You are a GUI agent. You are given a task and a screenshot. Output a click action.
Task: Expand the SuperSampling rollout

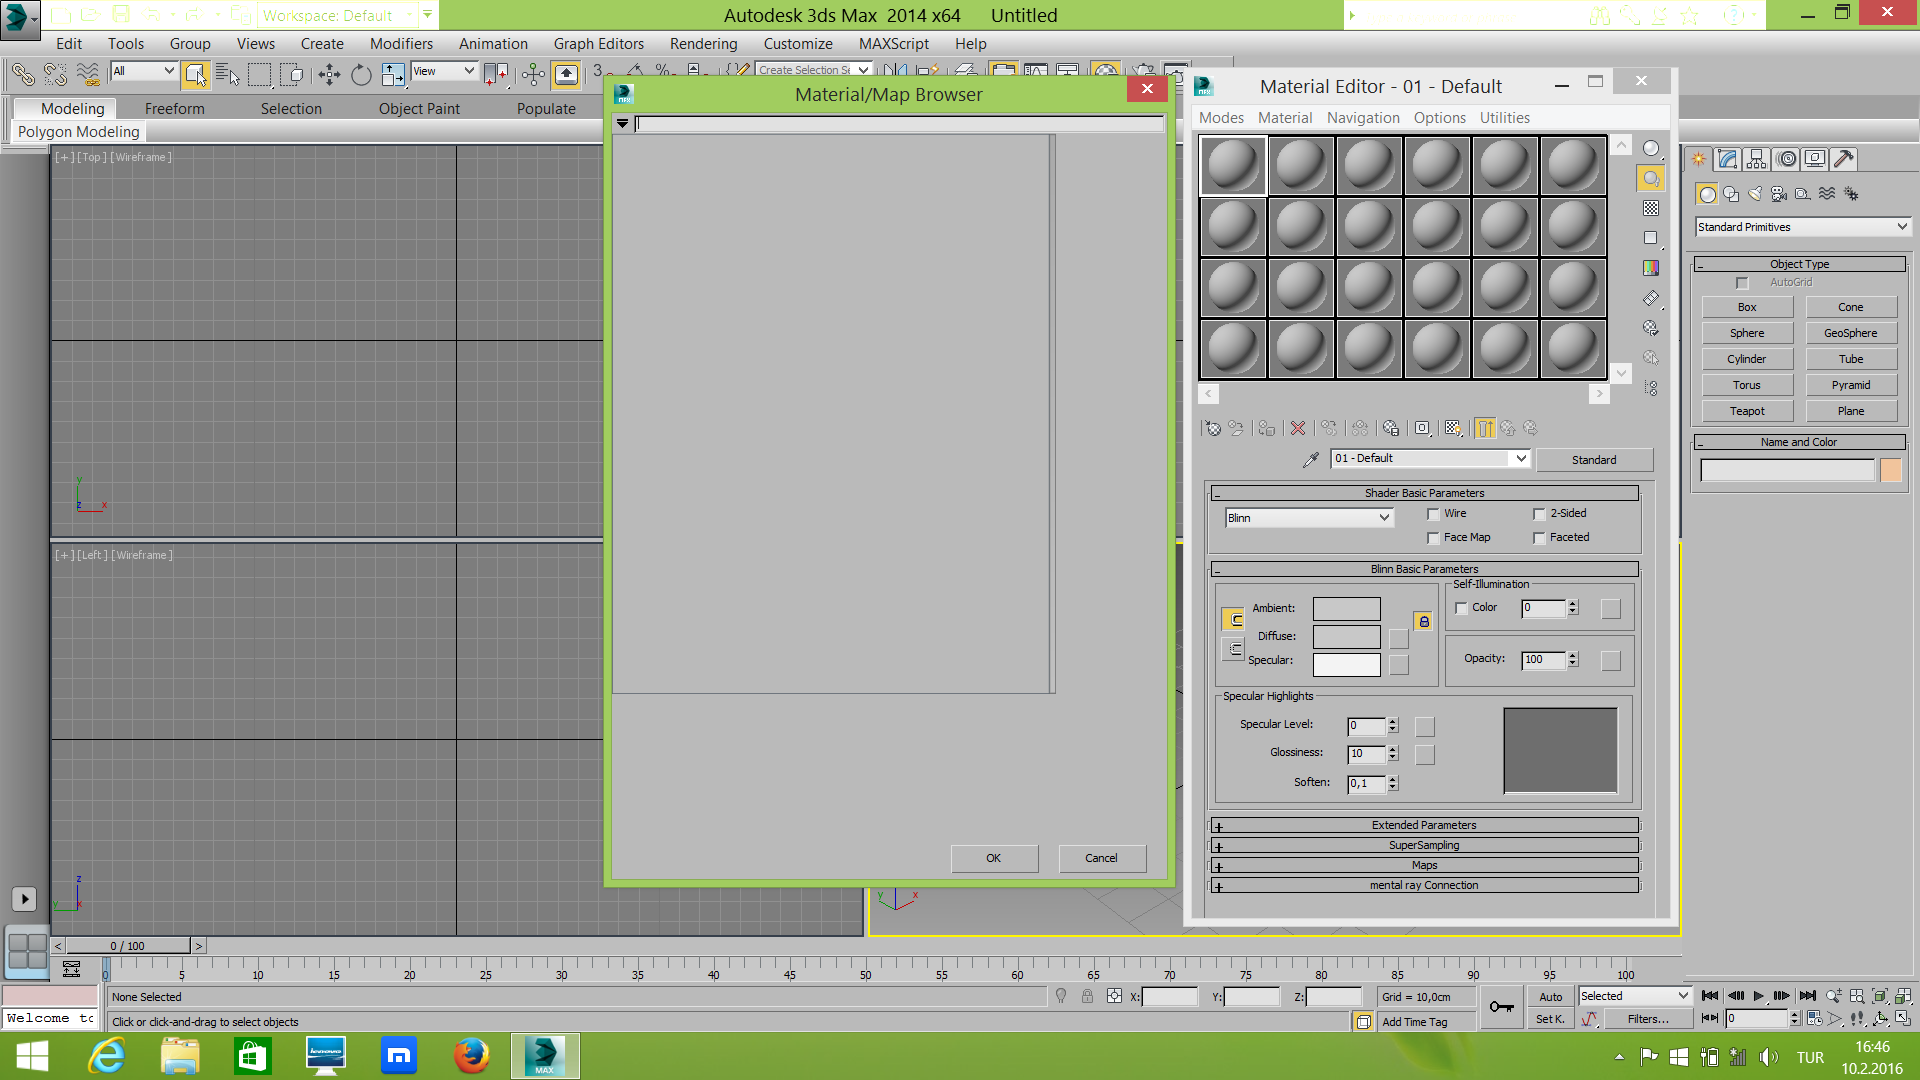click(x=1424, y=845)
